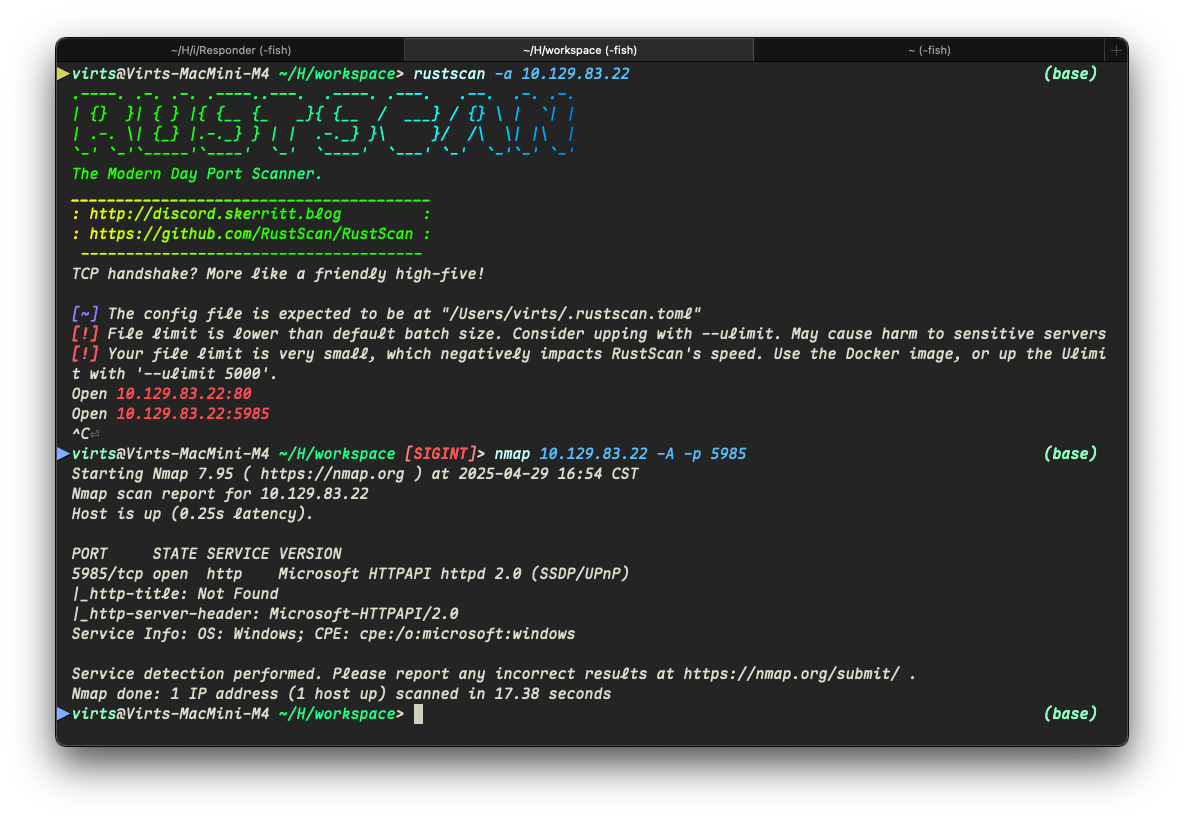Switch to the ~/H/i/Responder fish tab
1184x820 pixels.
230,51
